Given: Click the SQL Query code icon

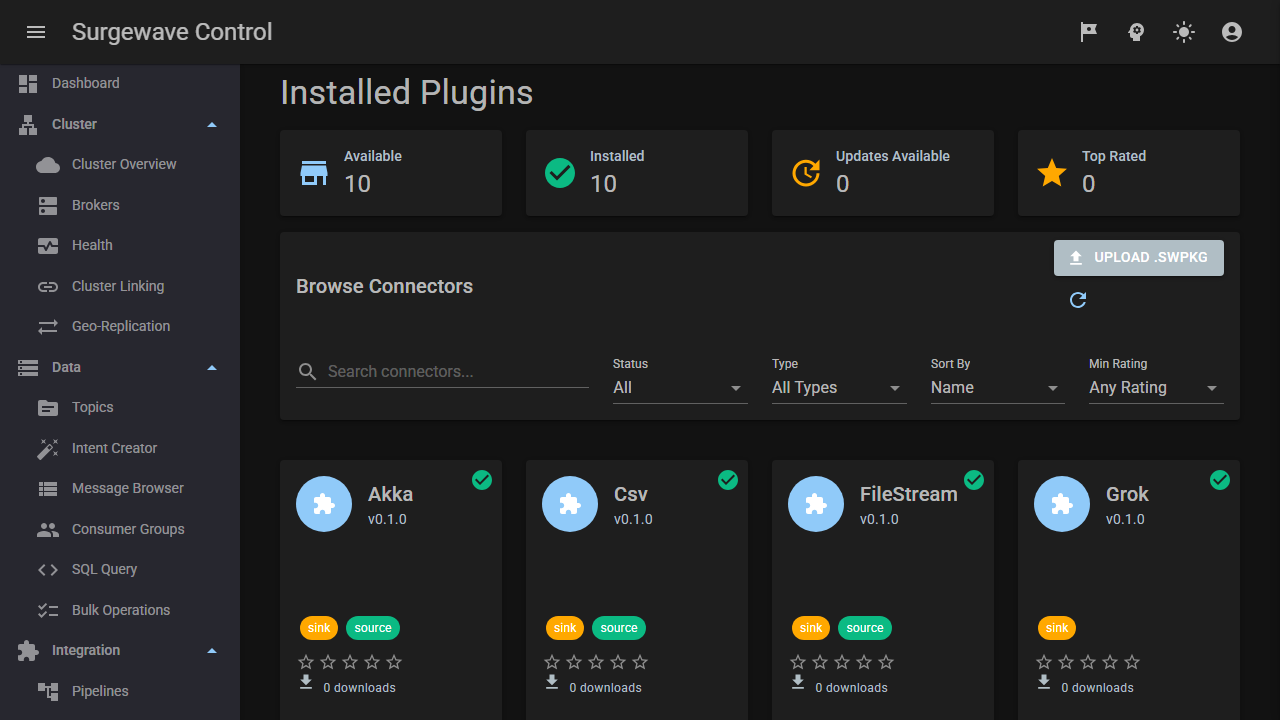Looking at the screenshot, I should (48, 570).
